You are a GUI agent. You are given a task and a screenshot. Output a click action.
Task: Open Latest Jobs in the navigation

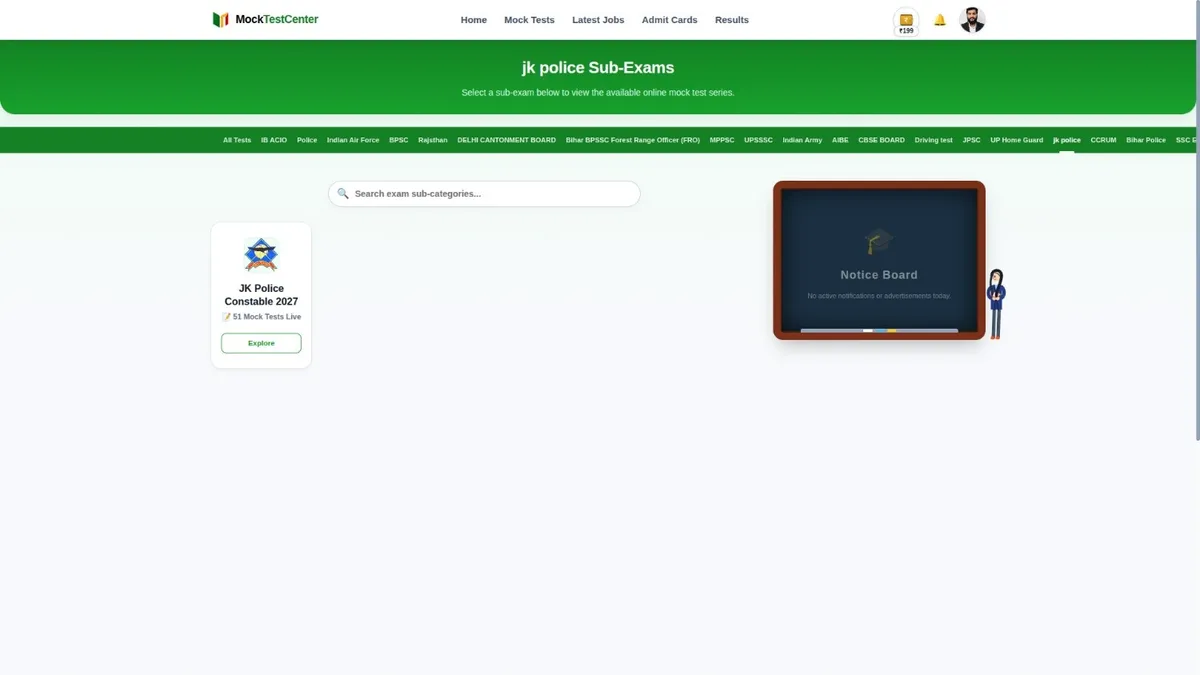point(598,20)
